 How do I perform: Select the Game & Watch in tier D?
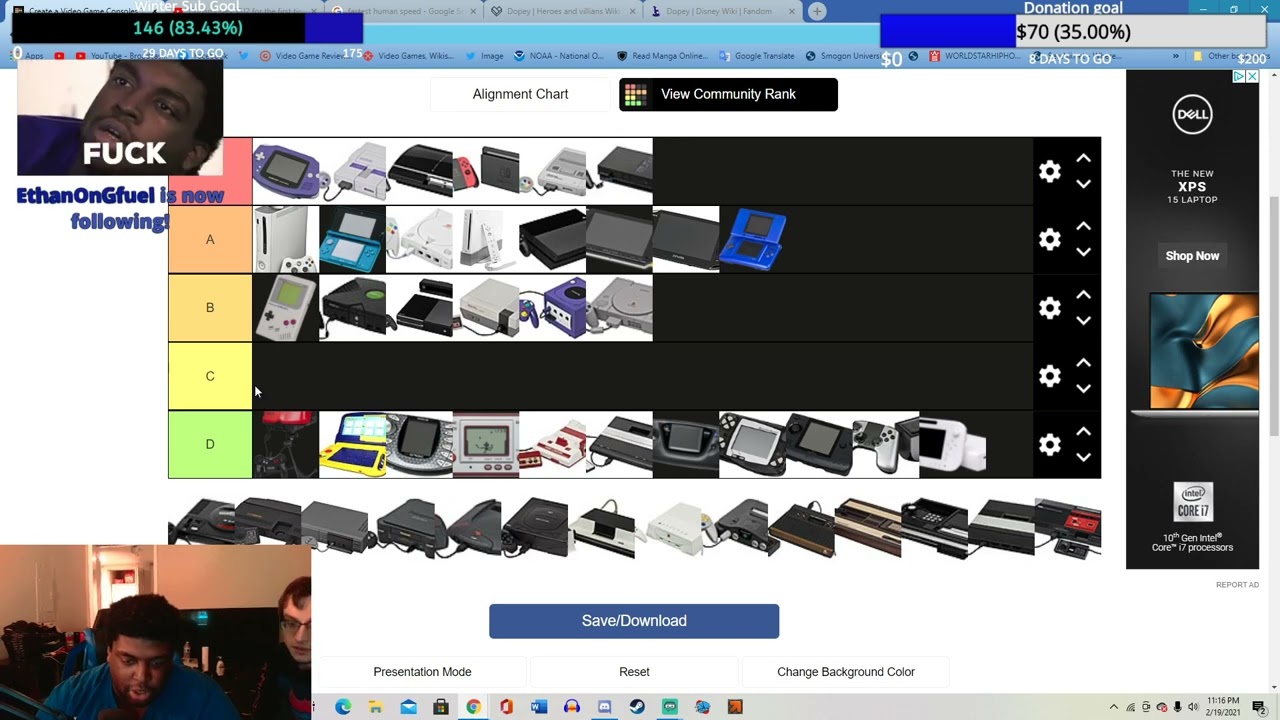click(x=486, y=444)
